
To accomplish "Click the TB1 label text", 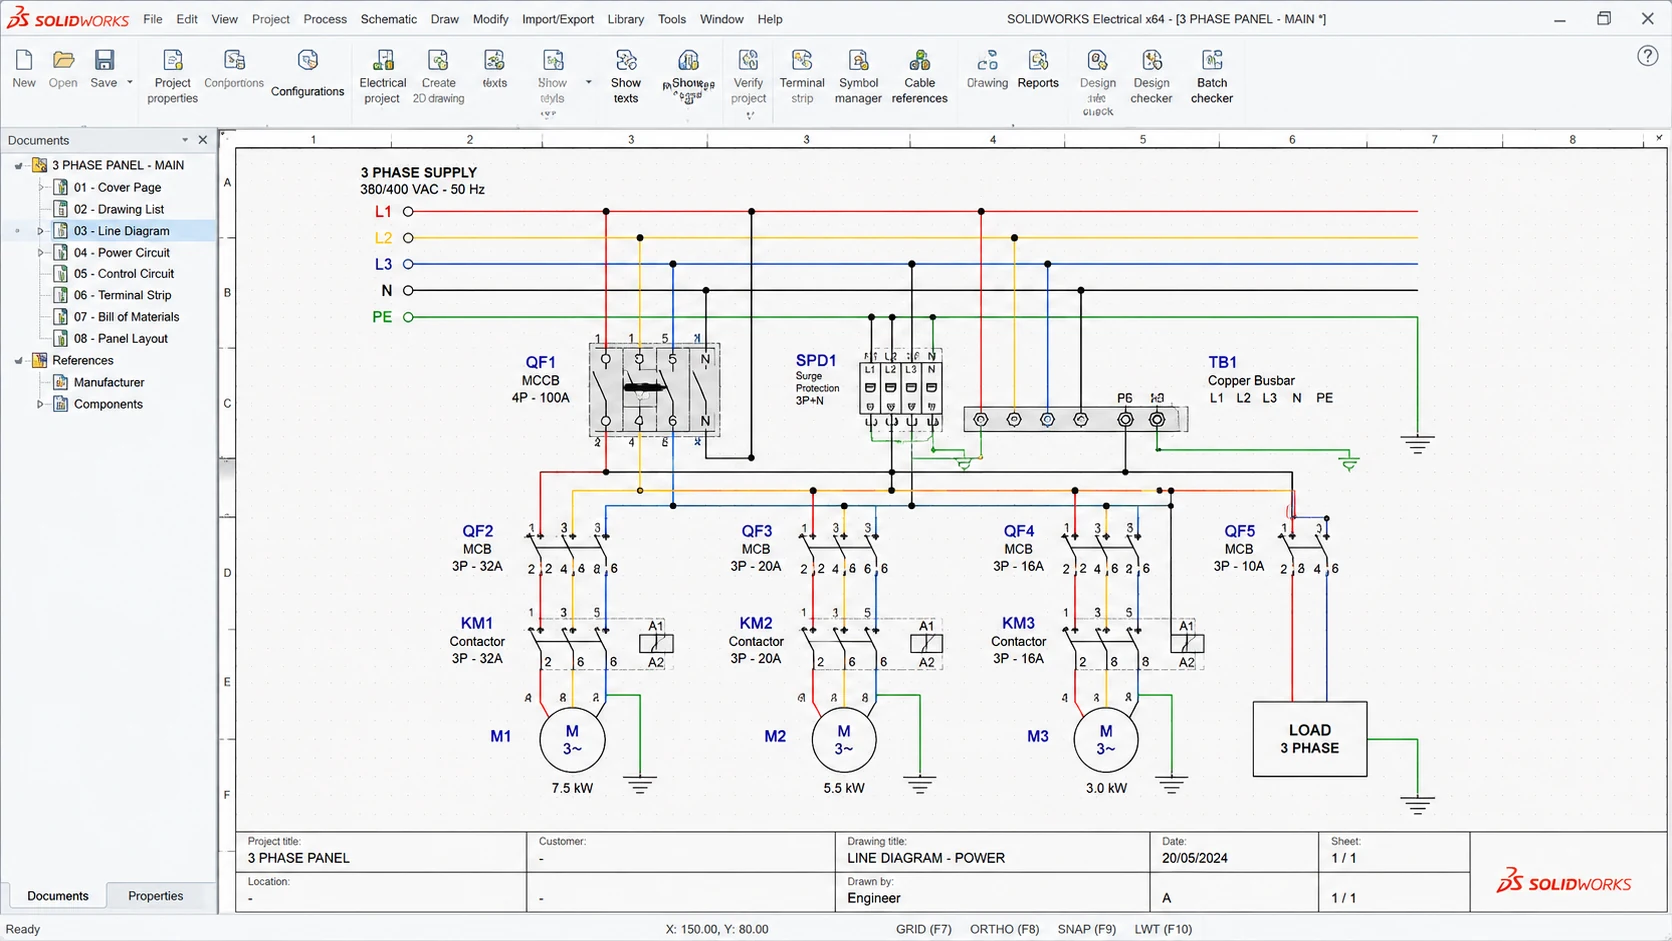I will [x=1222, y=362].
